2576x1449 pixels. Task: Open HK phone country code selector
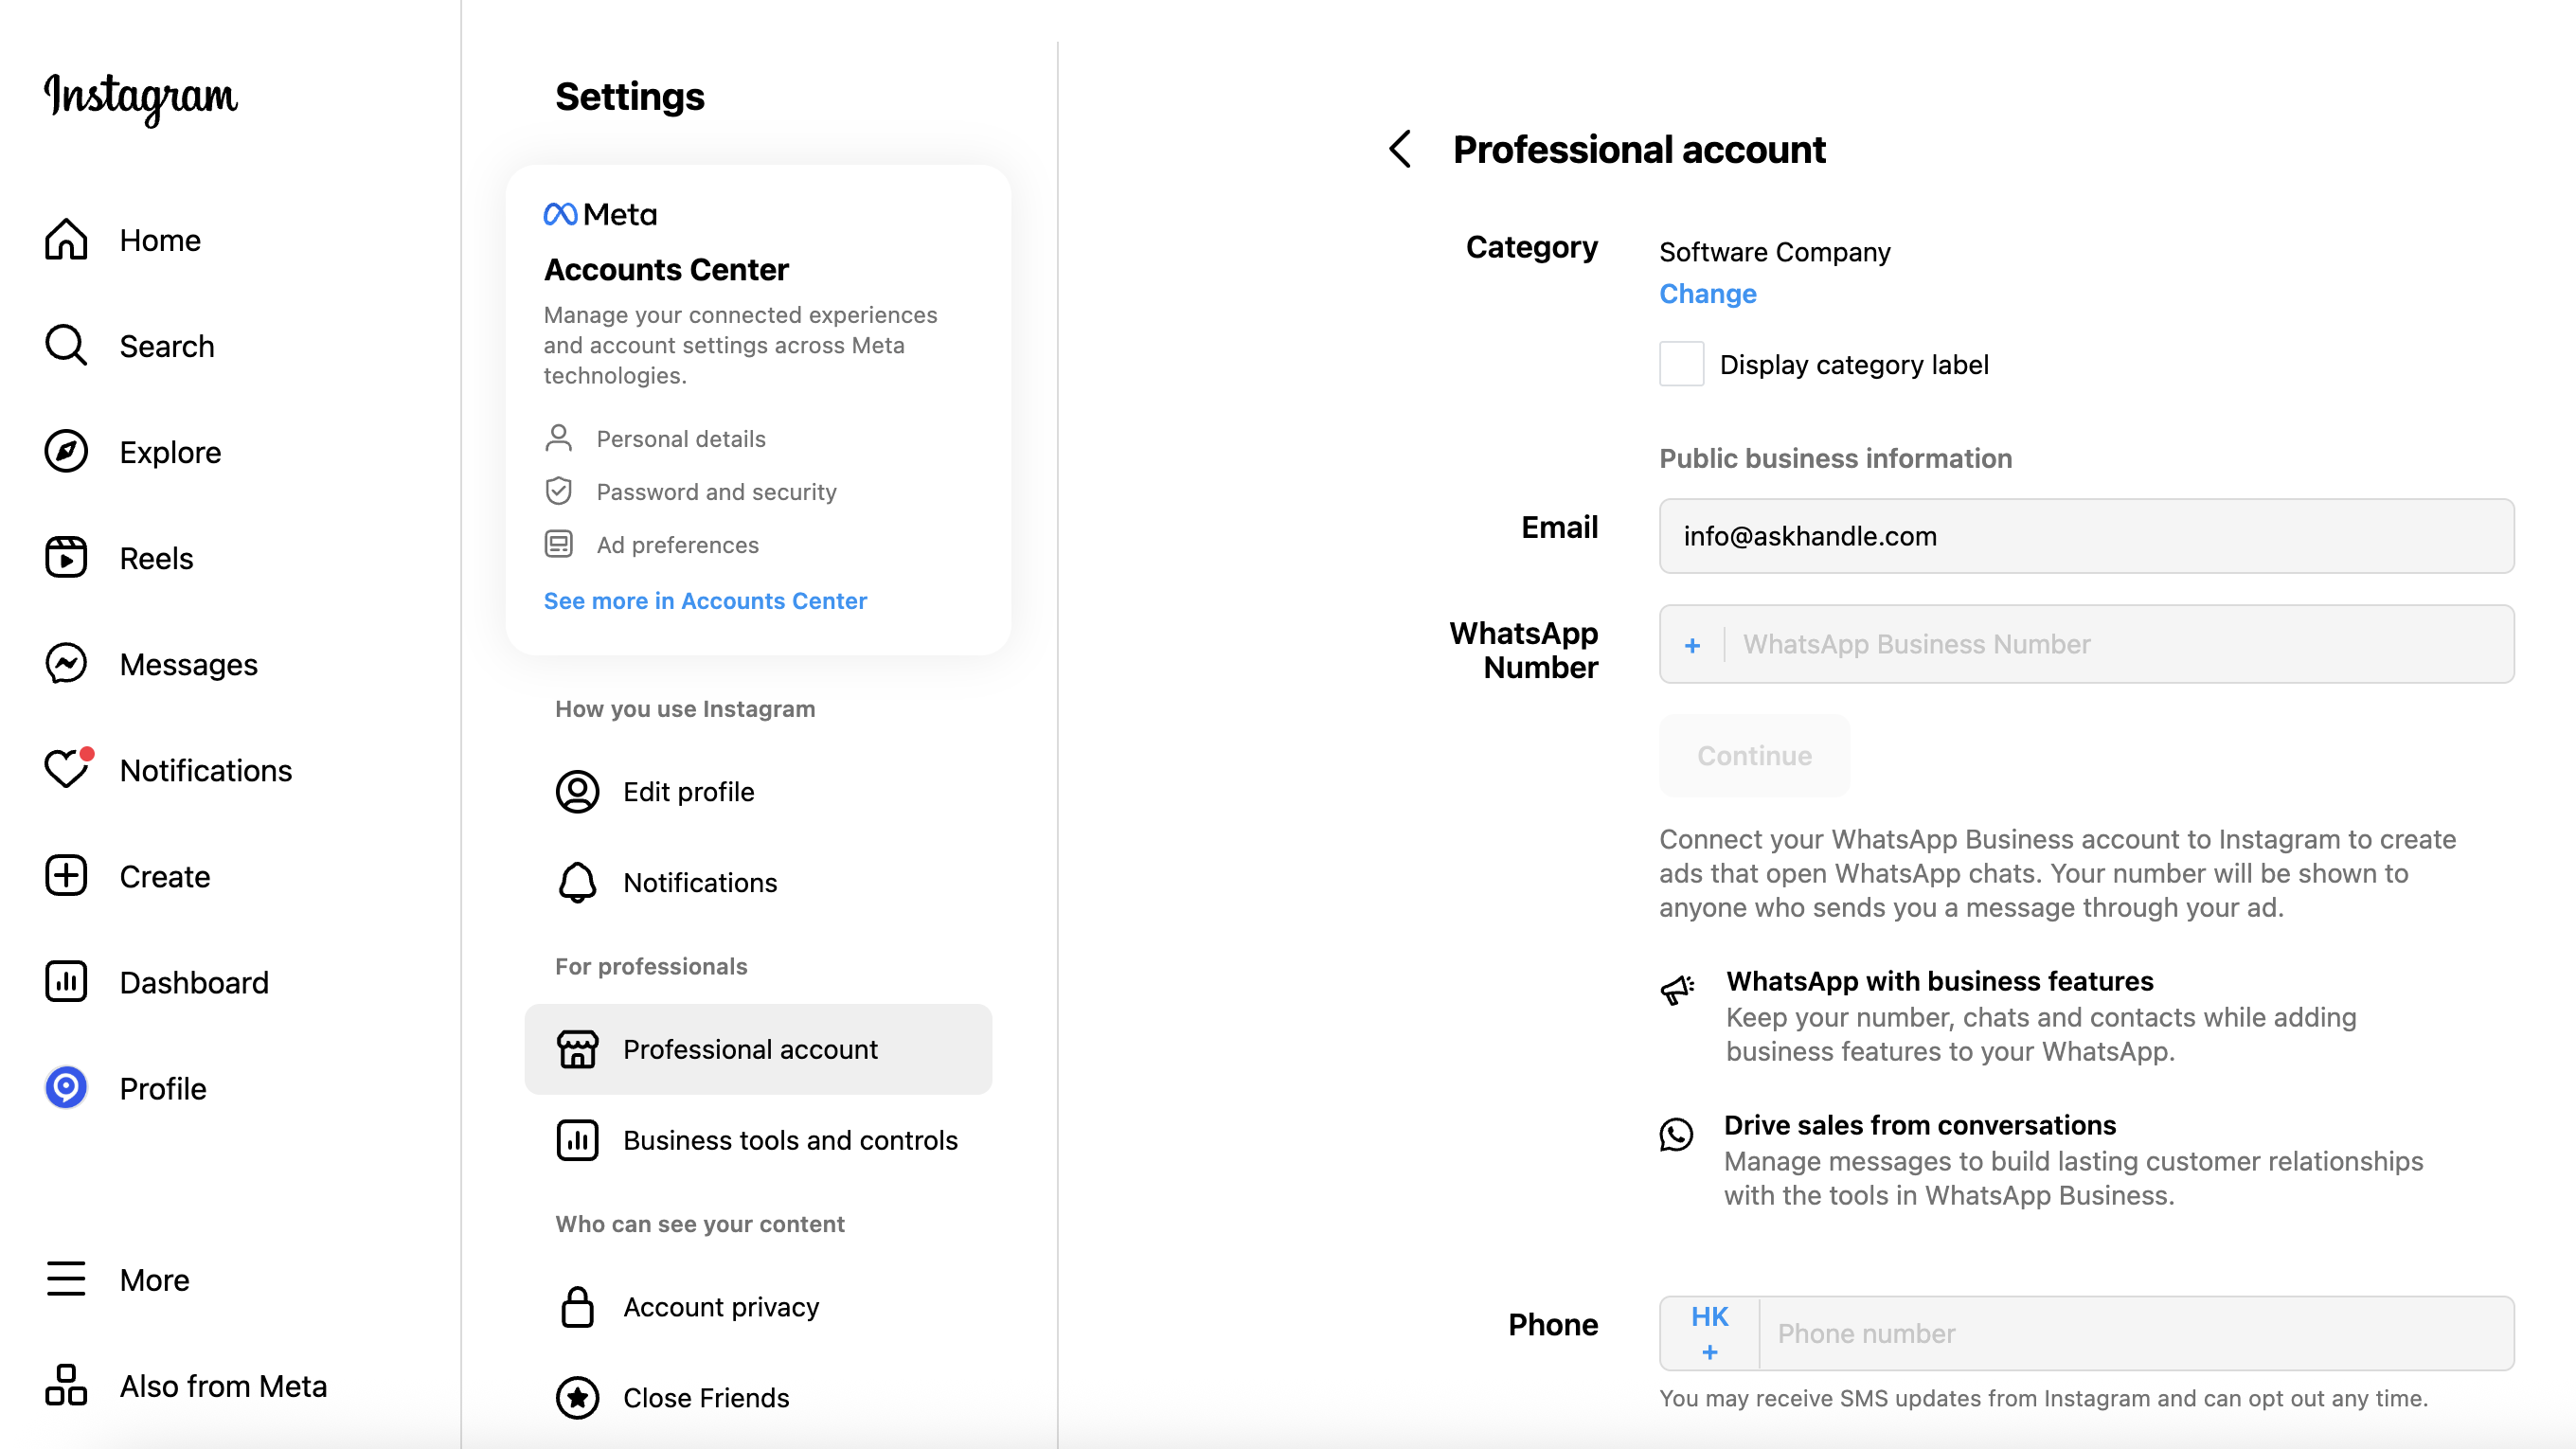(x=1709, y=1333)
